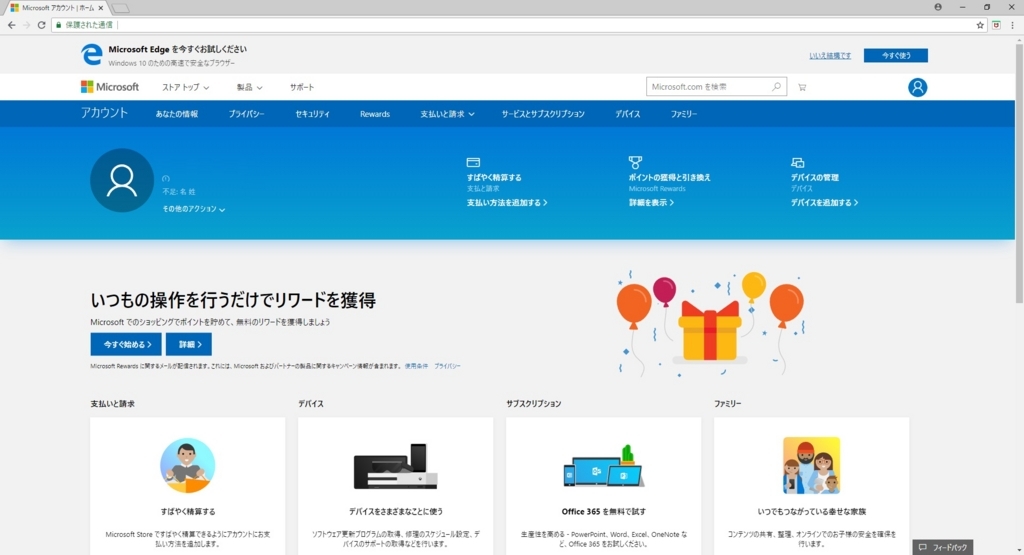The width and height of the screenshot is (1024, 555).
Task: Click the 今すぐ使う button
Action: pyautogui.click(x=896, y=56)
